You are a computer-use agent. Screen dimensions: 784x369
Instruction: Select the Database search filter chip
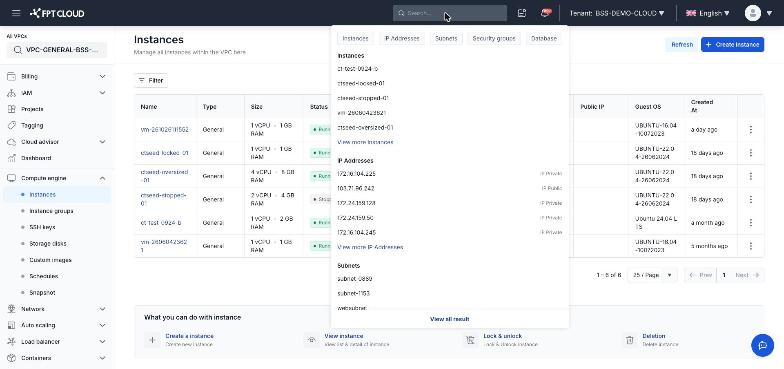click(544, 38)
